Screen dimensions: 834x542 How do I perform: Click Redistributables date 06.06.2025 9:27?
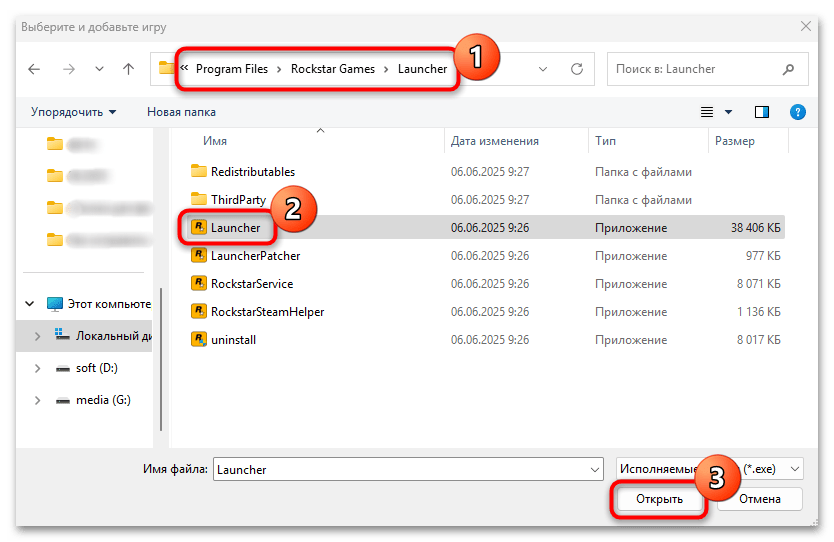[x=490, y=172]
